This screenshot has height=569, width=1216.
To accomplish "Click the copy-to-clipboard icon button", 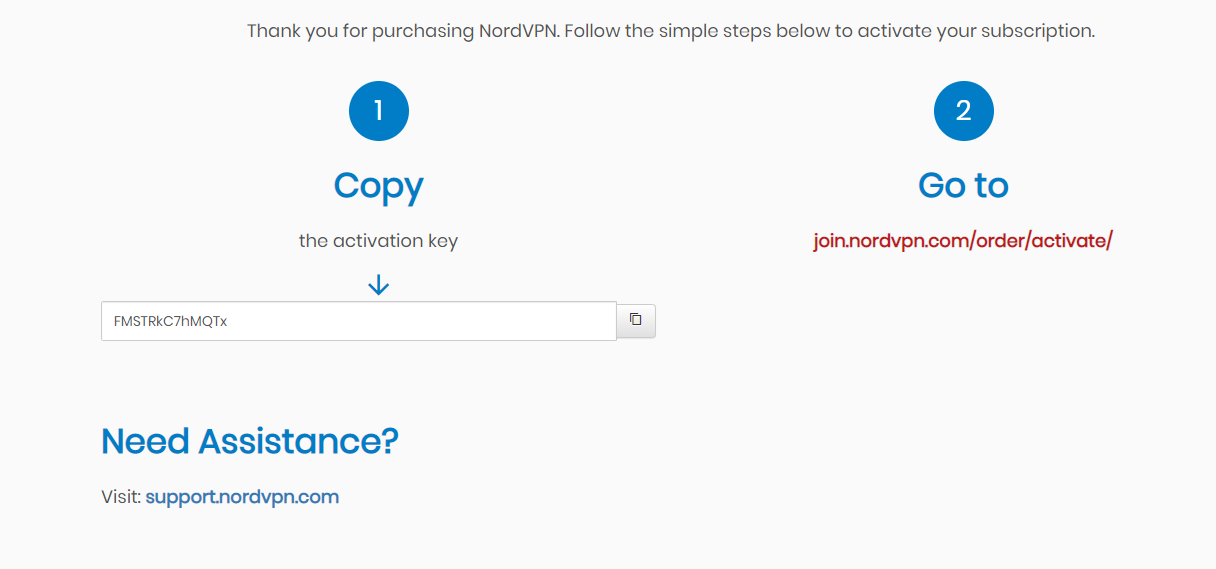I will click(635, 321).
